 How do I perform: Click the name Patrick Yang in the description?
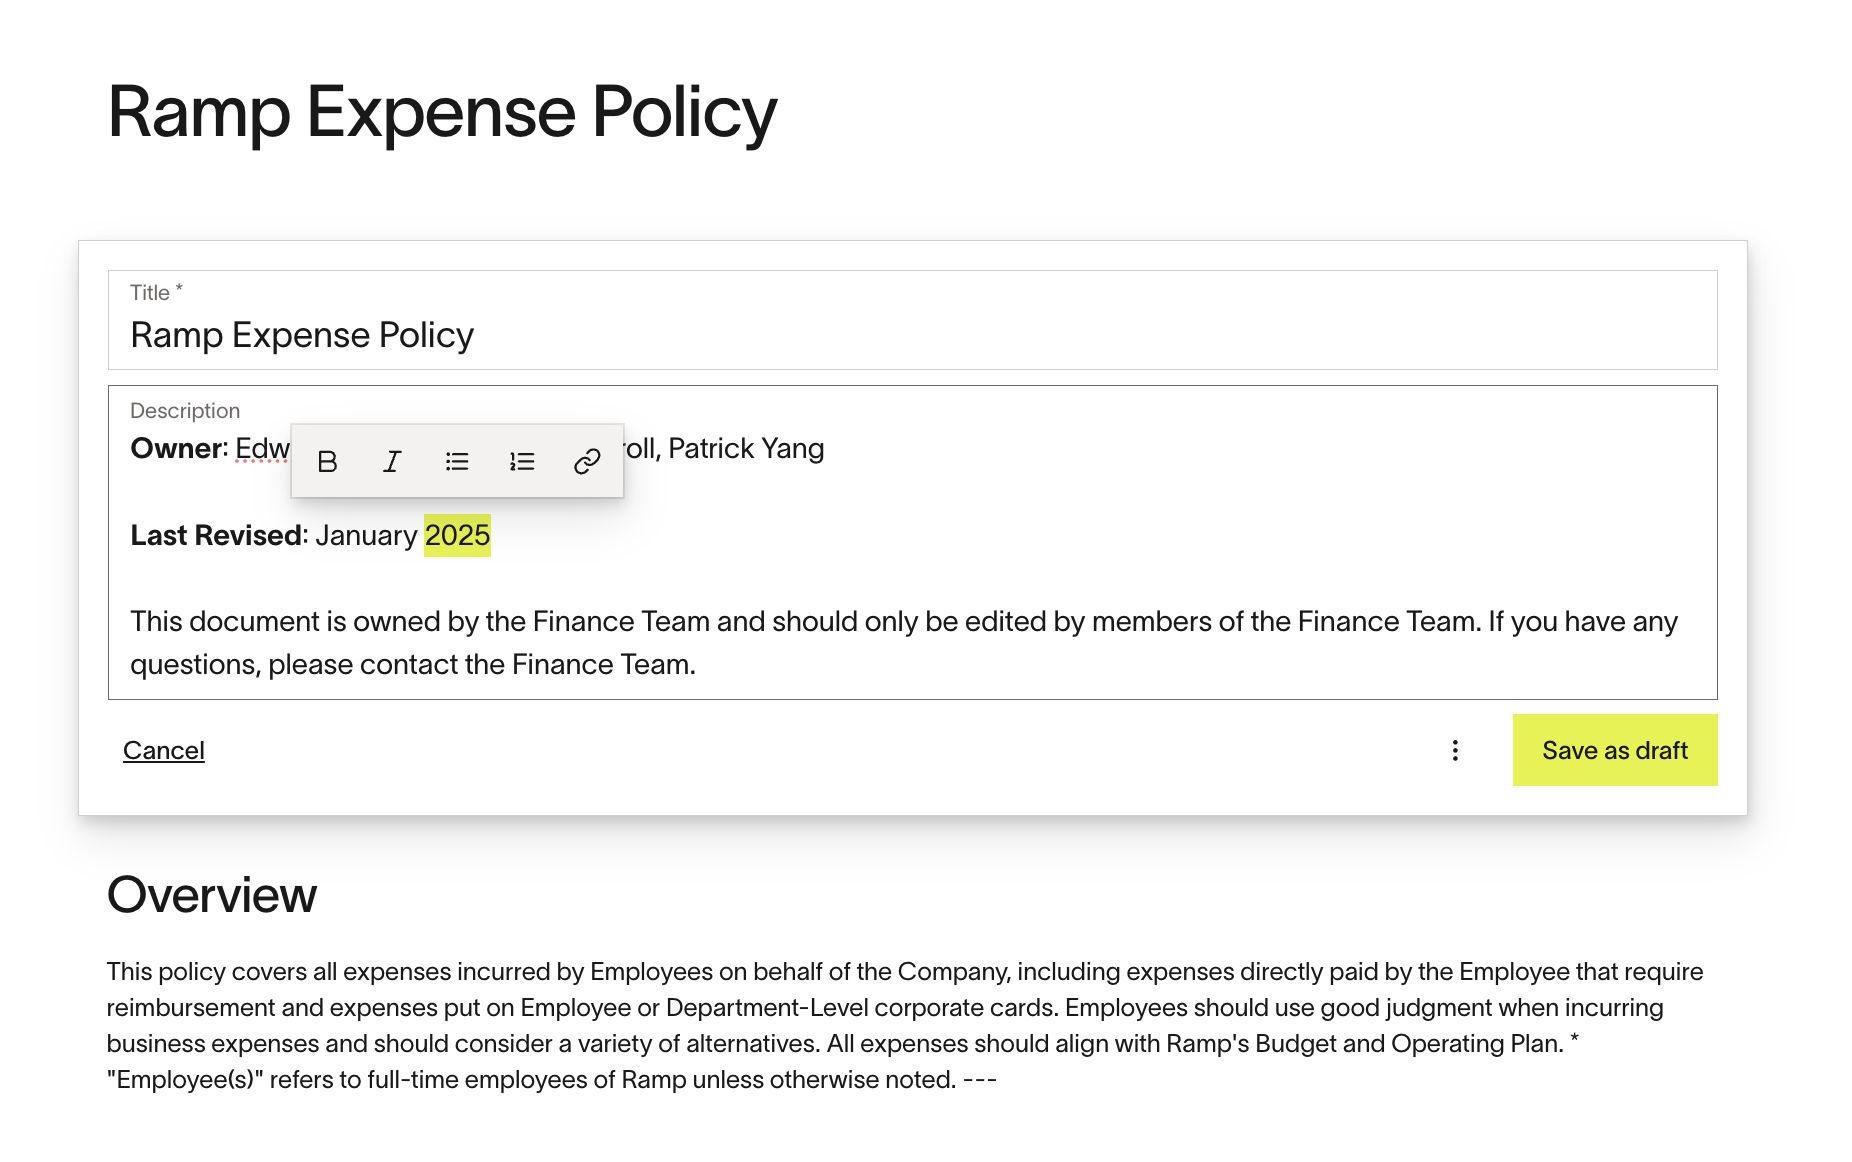(x=746, y=449)
